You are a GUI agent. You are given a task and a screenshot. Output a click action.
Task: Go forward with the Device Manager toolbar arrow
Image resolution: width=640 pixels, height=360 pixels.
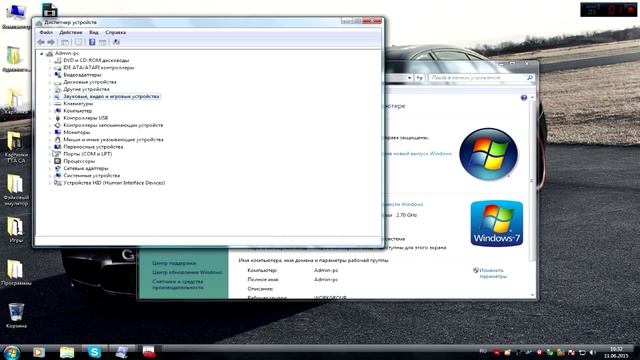(51, 42)
